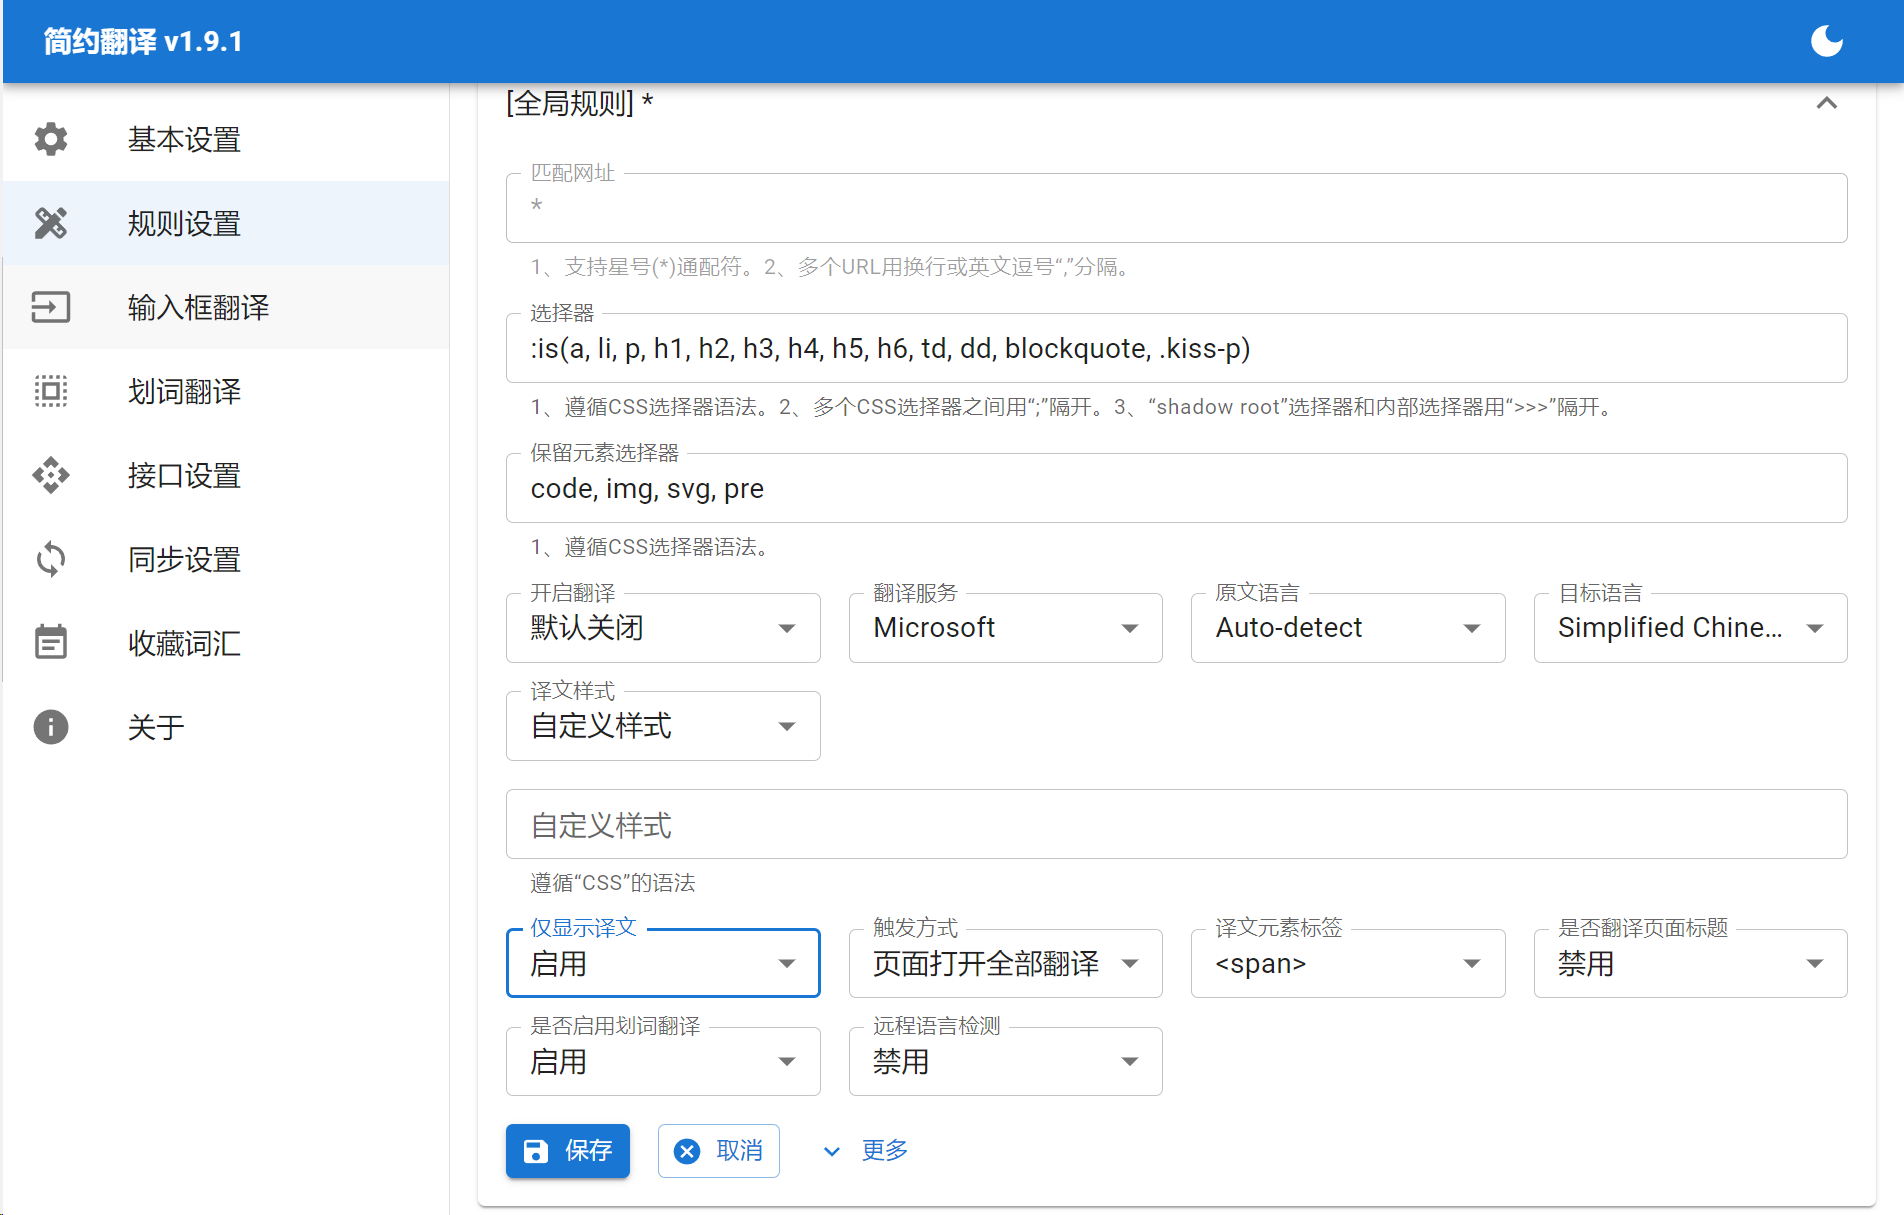The width and height of the screenshot is (1904, 1215).
Task: Click the 保存 save button
Action: [x=568, y=1151]
